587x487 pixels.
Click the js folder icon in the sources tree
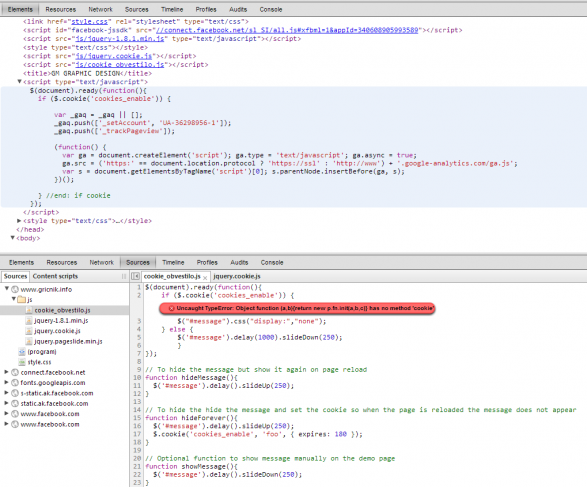pyautogui.click(x=22, y=299)
